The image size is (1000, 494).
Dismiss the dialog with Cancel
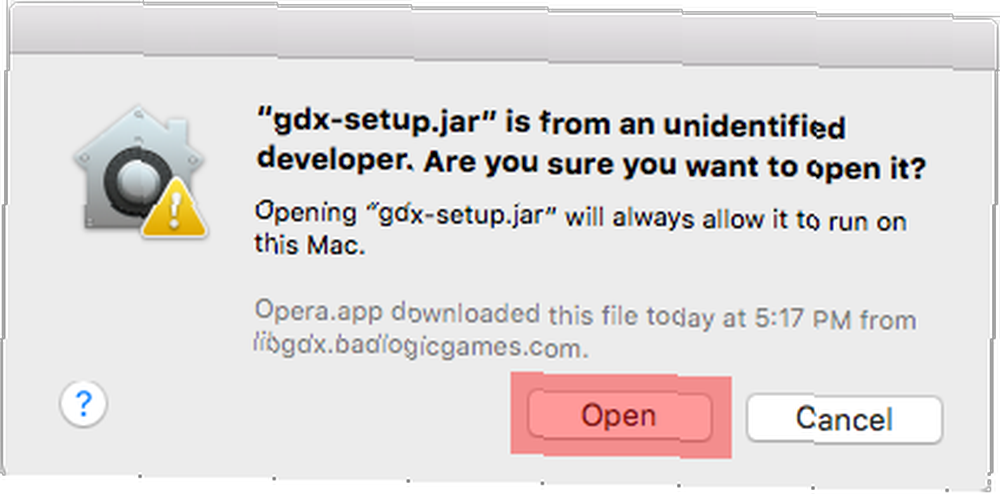(x=844, y=419)
